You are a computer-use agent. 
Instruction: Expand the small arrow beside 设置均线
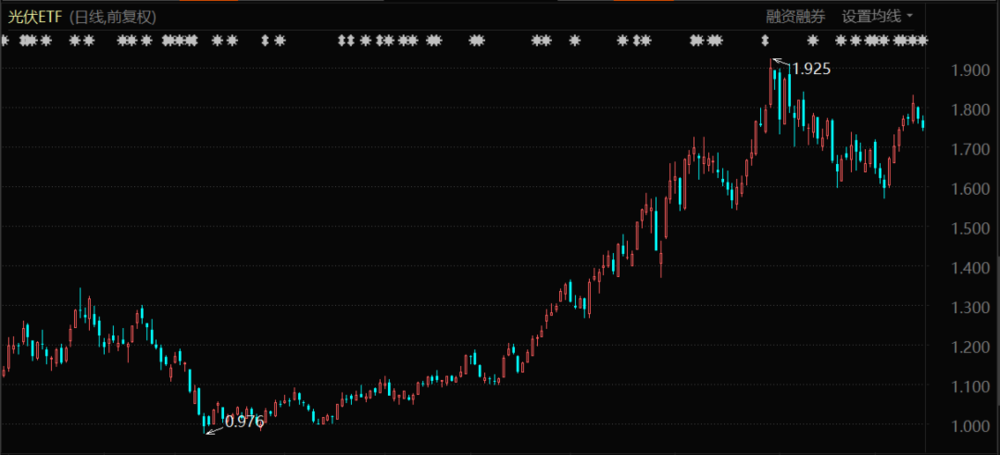coord(910,16)
